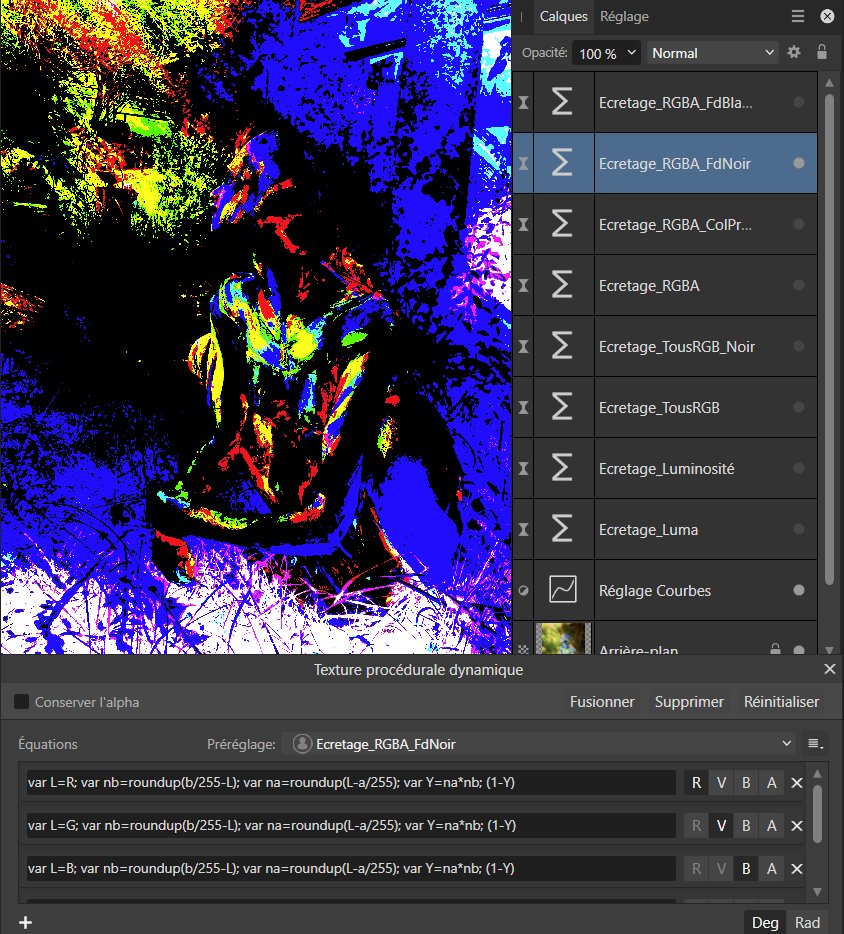Click the var L=R equation field
The height and width of the screenshot is (934, 844).
(x=351, y=783)
